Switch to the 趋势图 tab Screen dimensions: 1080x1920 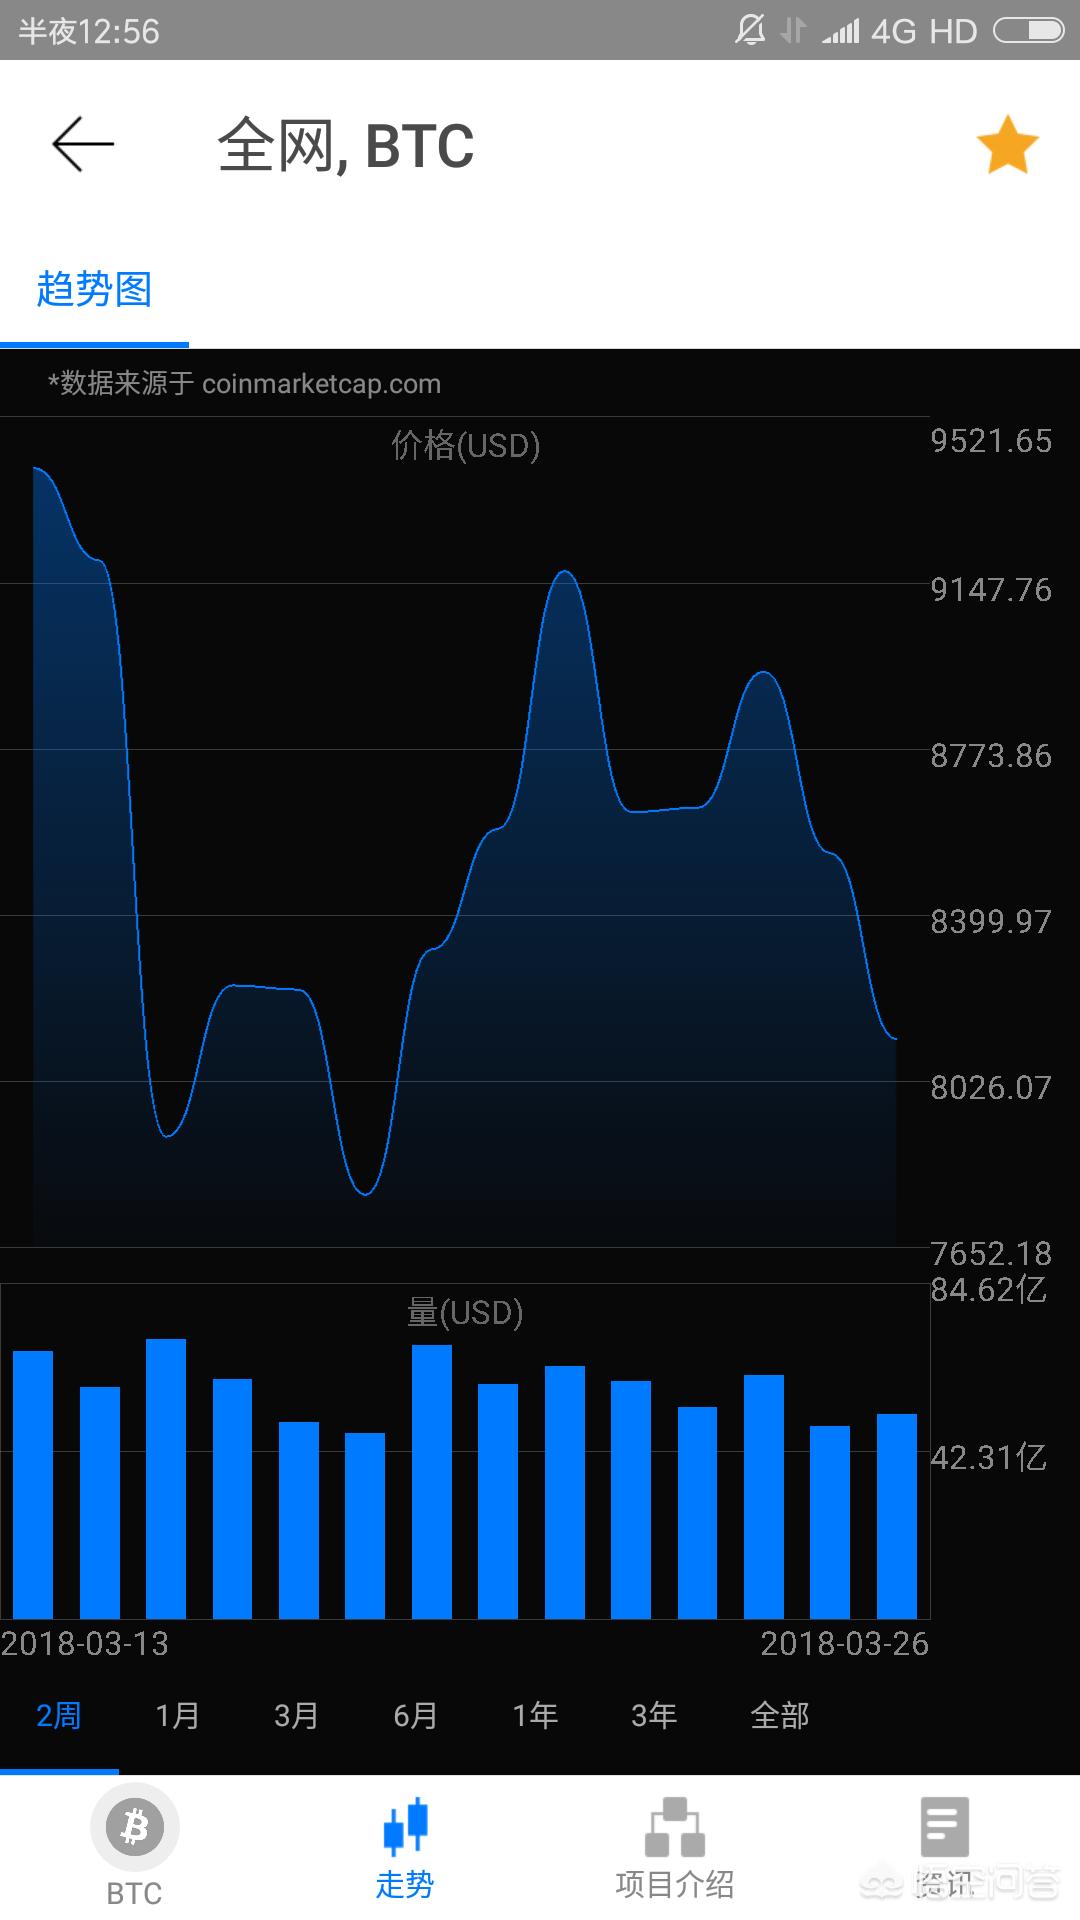pyautogui.click(x=94, y=290)
